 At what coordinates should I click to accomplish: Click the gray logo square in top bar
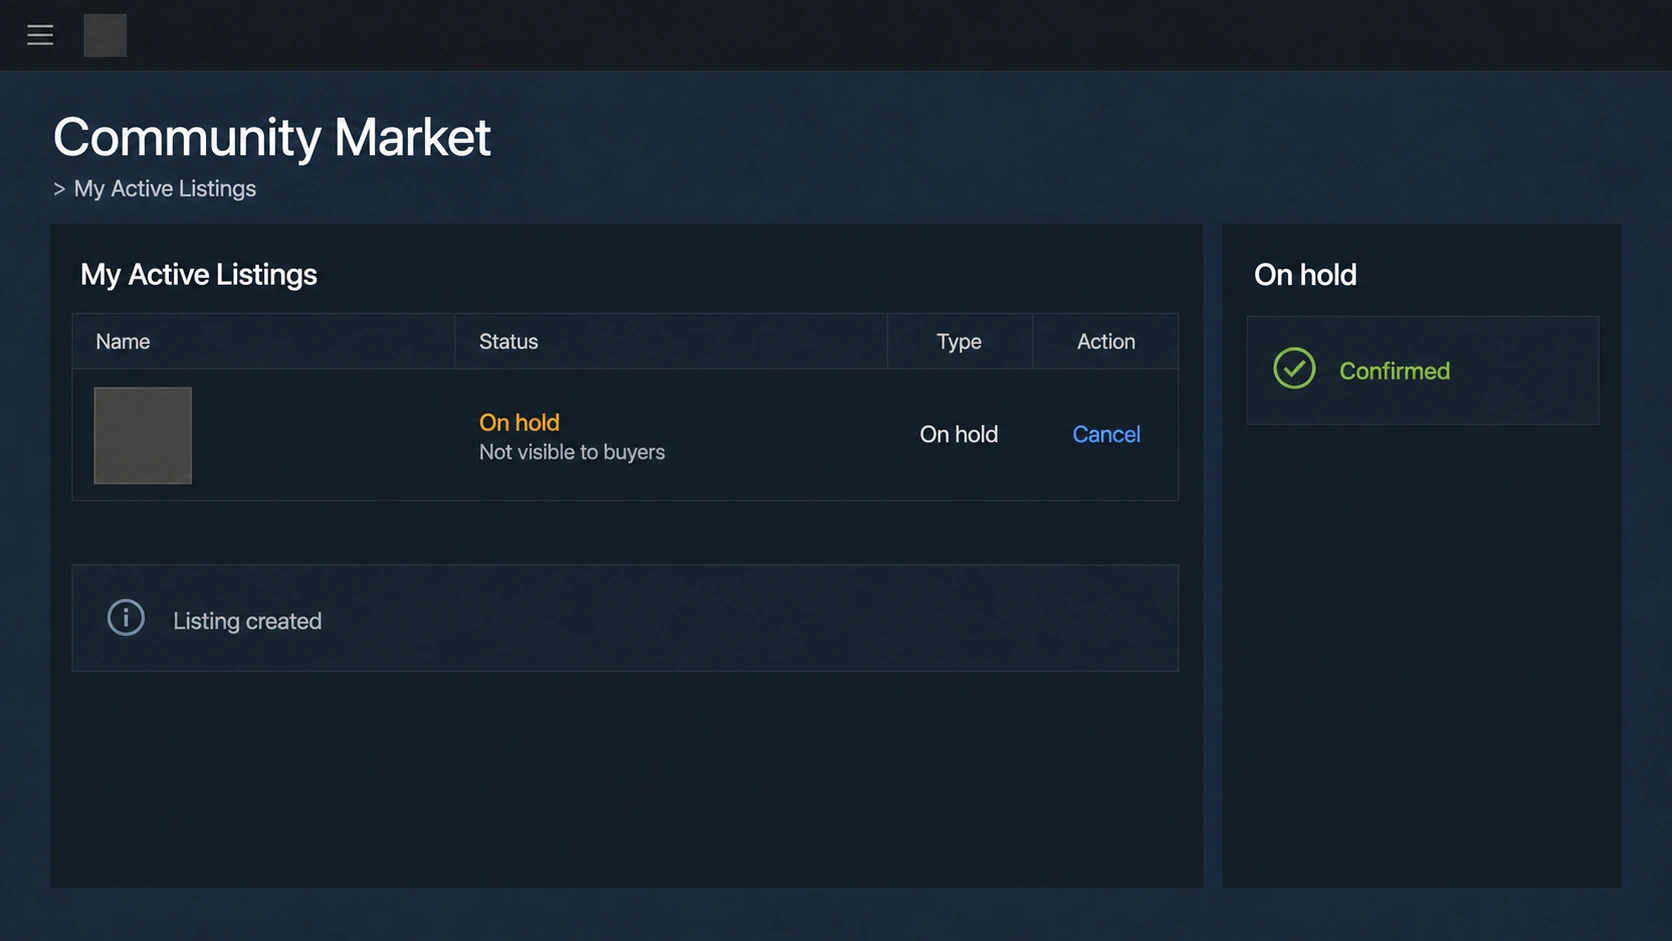tap(105, 35)
